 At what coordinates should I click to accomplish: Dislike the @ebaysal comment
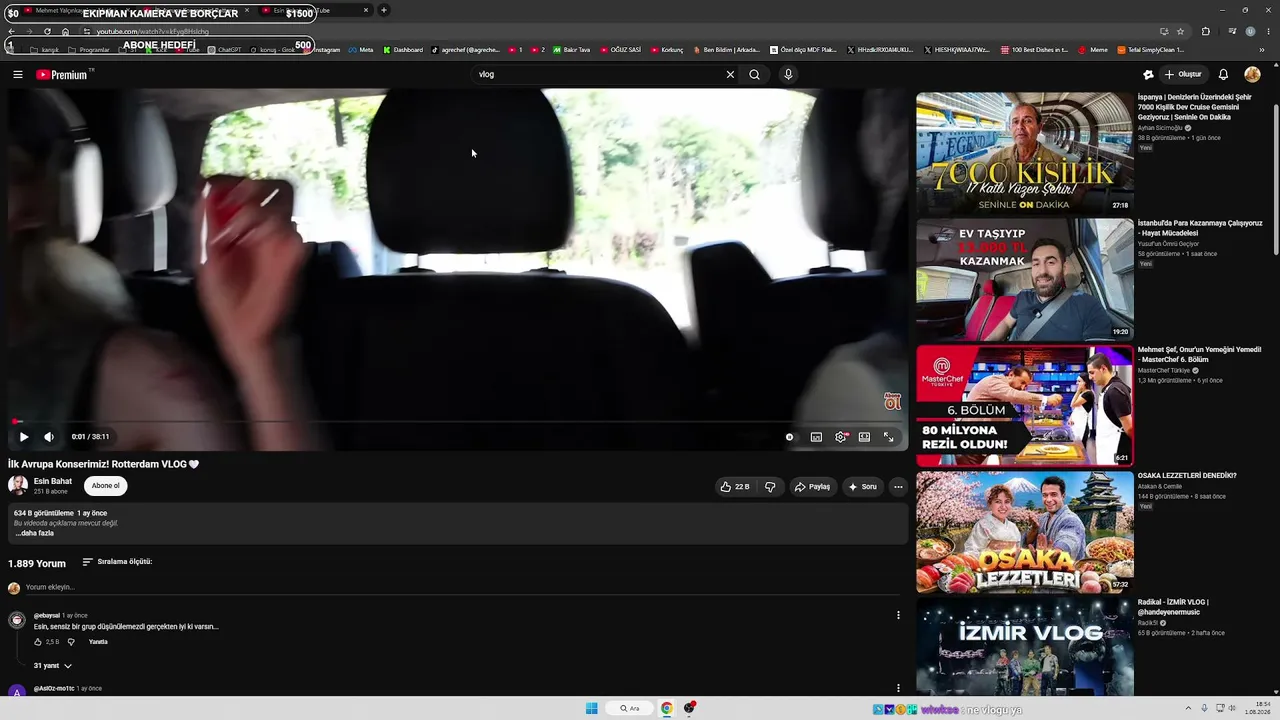pyautogui.click(x=71, y=642)
